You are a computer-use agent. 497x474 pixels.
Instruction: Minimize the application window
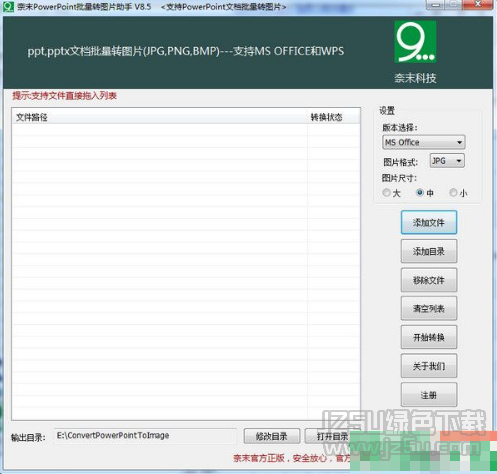pos(436,4)
